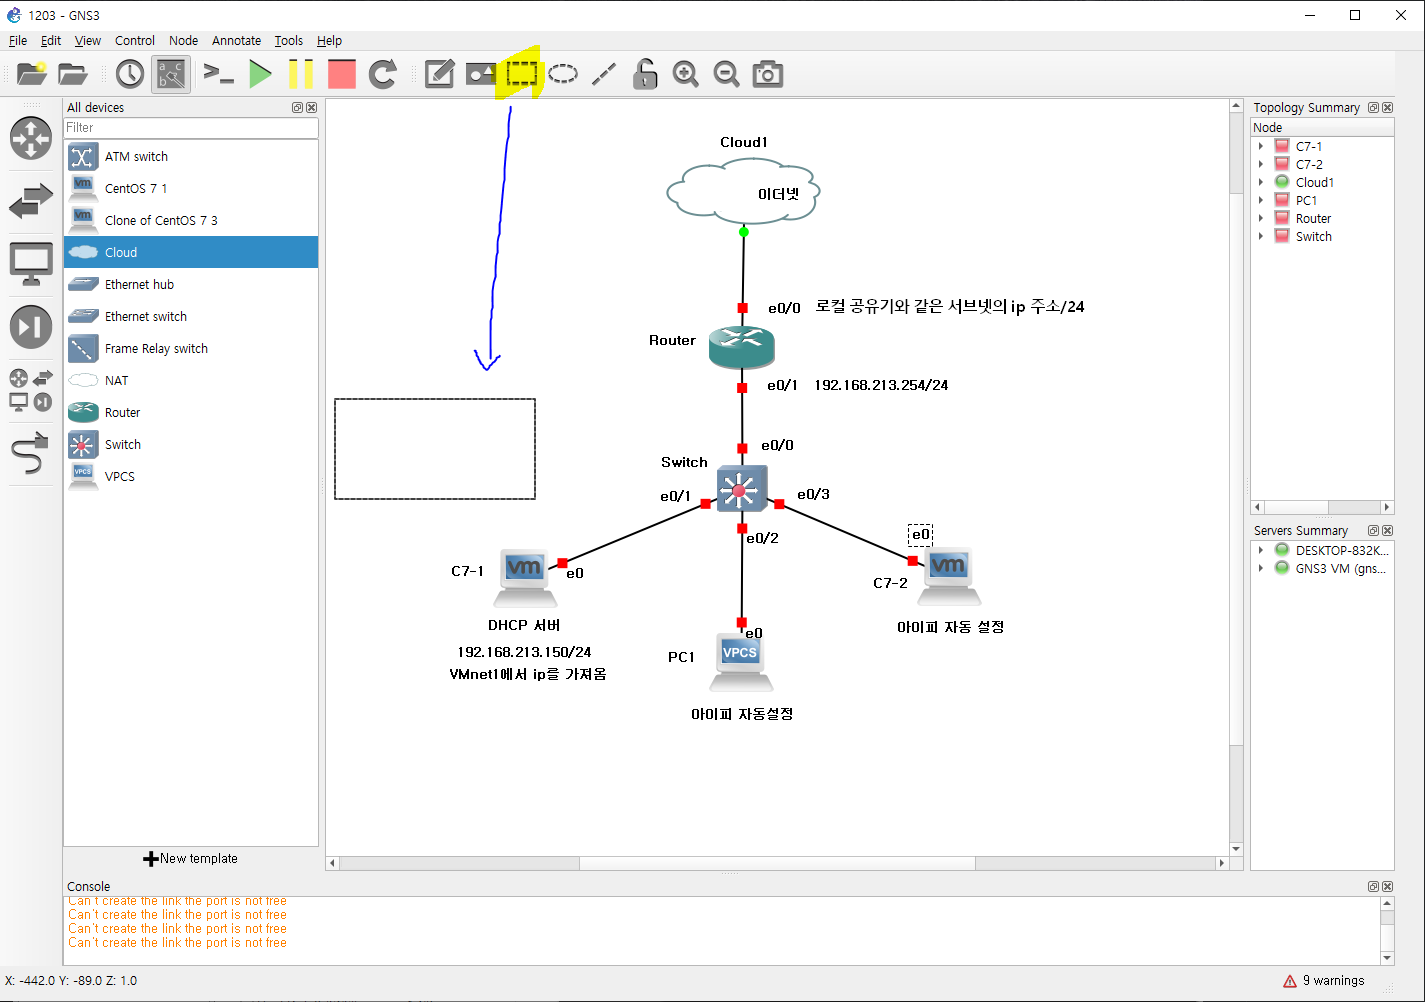Close the Console panel
This screenshot has width=1425, height=1002.
[x=1387, y=886]
